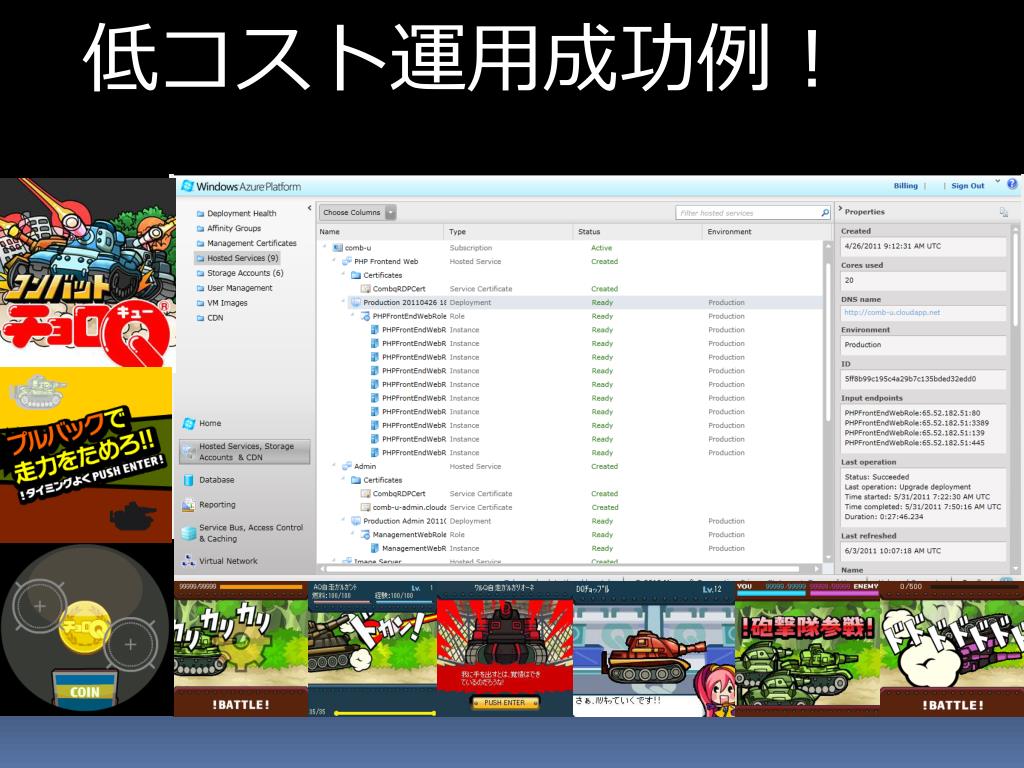
Task: Click the Home navigation icon
Action: pos(189,423)
